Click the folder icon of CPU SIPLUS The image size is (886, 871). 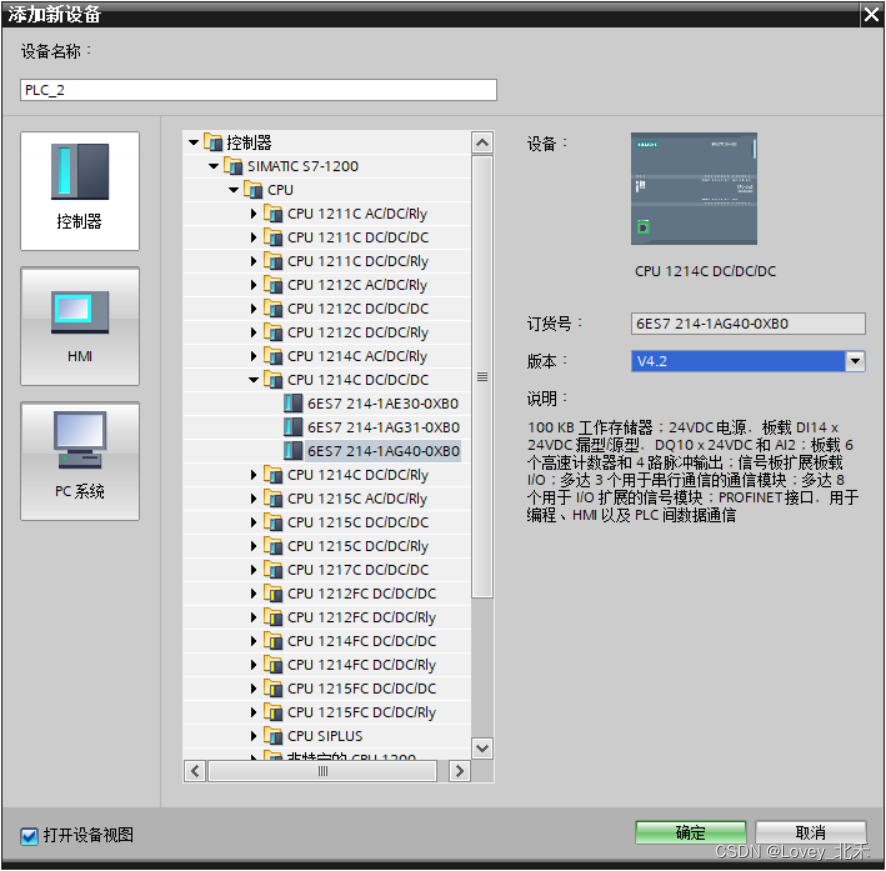(x=273, y=736)
